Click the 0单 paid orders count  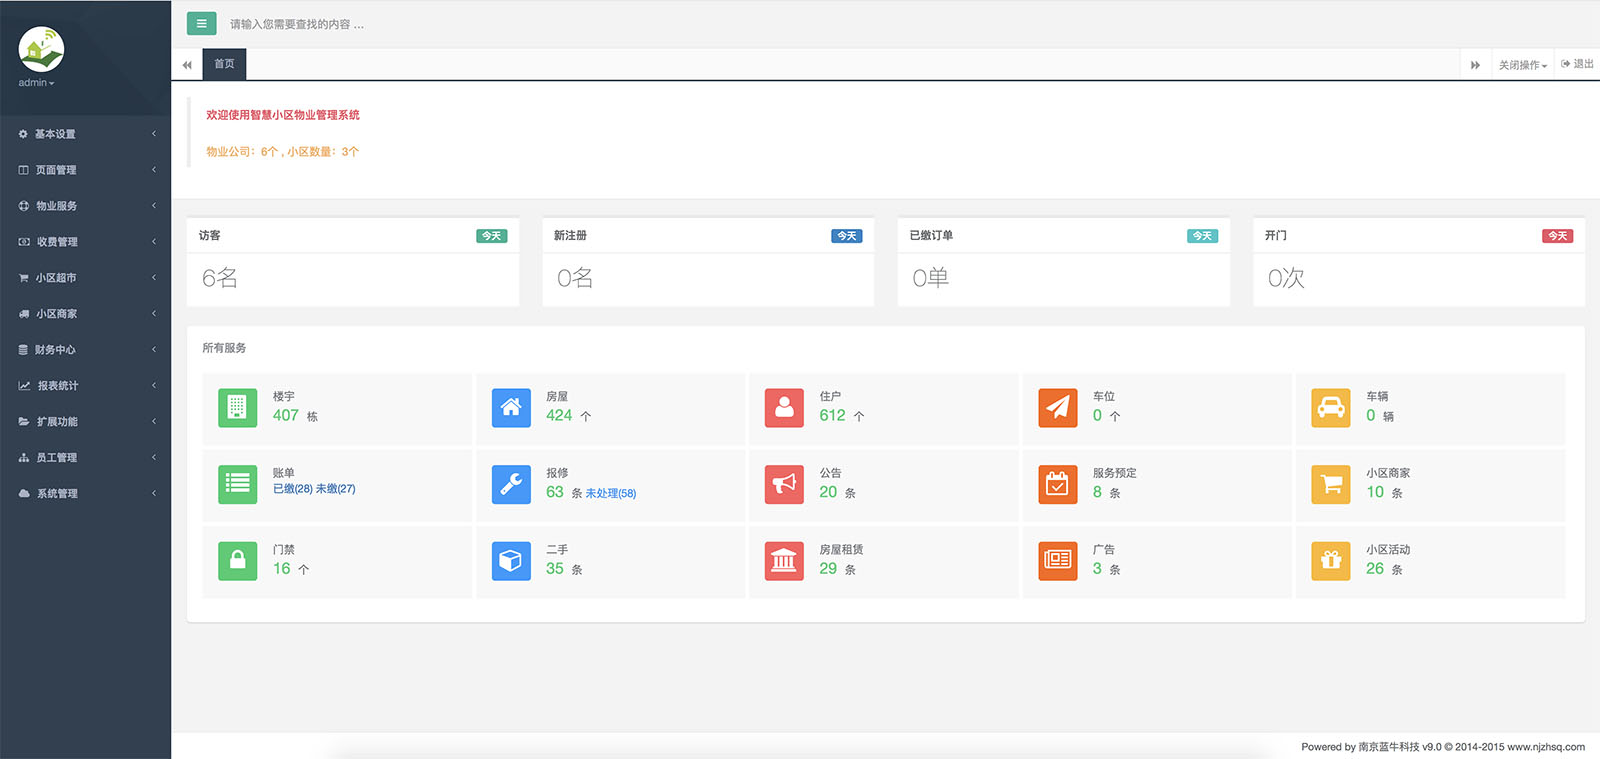pos(931,278)
